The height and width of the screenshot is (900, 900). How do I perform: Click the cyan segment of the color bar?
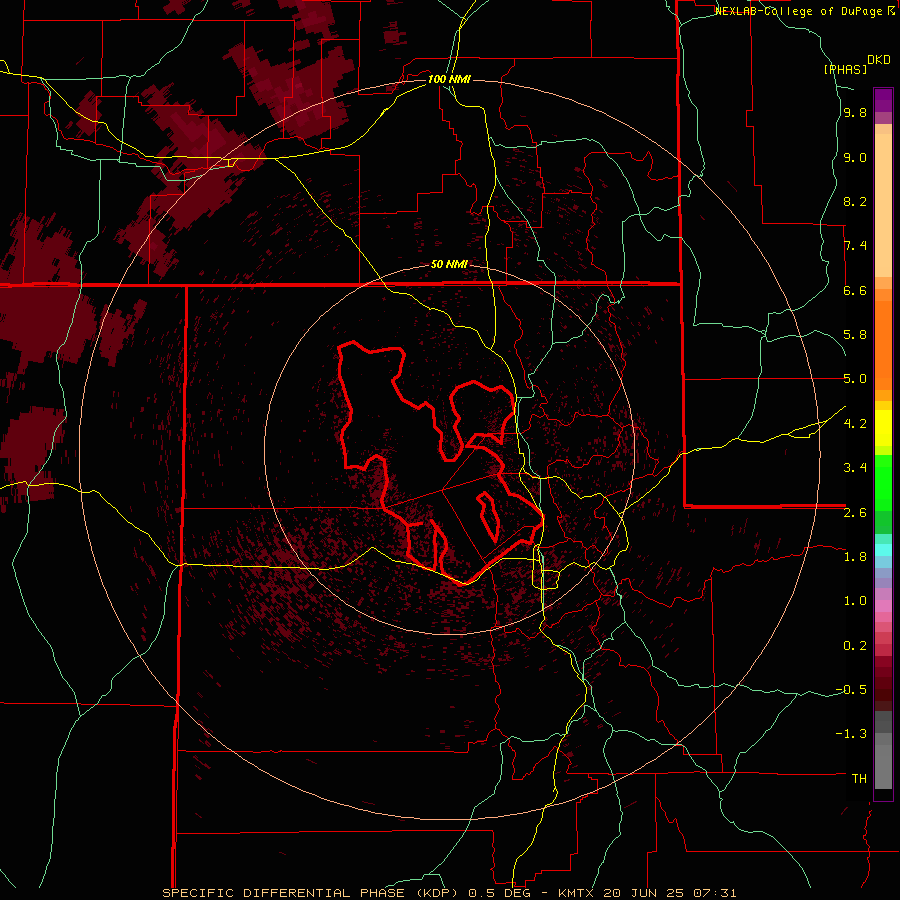tap(883, 550)
